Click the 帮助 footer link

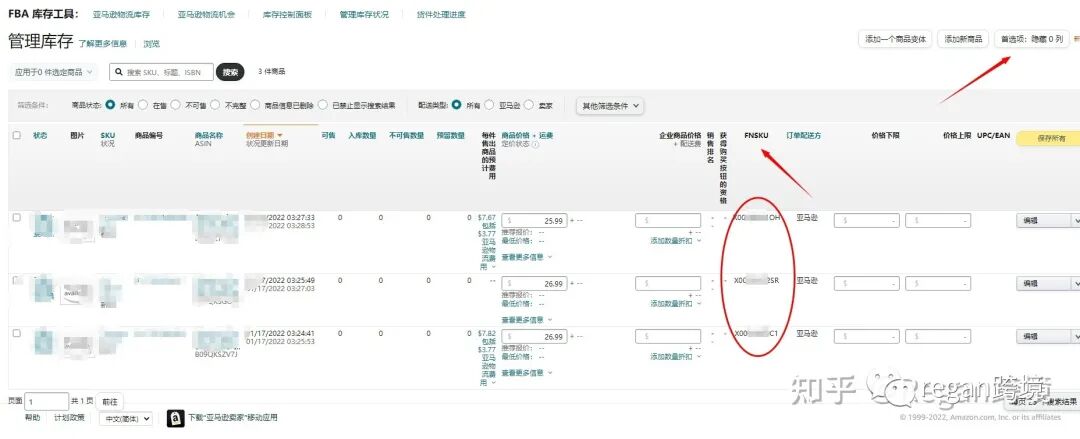32,418
